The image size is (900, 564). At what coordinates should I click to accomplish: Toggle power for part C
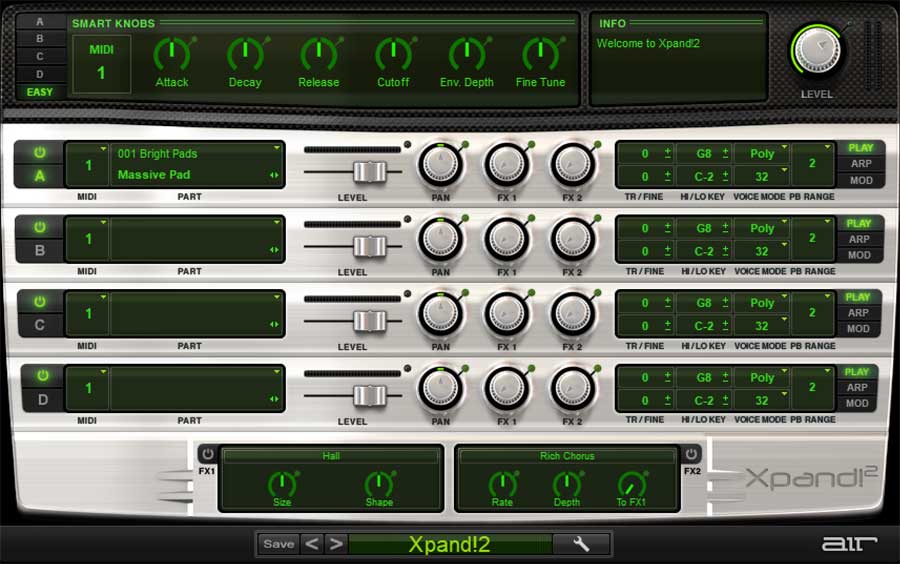(39, 302)
